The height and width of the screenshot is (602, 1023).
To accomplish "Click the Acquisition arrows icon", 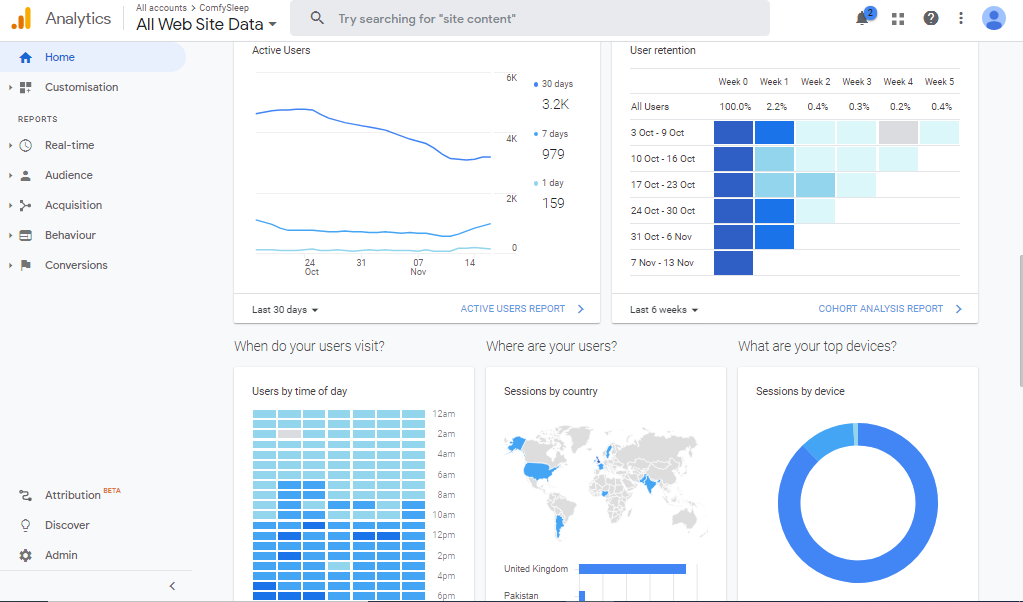I will [25, 205].
